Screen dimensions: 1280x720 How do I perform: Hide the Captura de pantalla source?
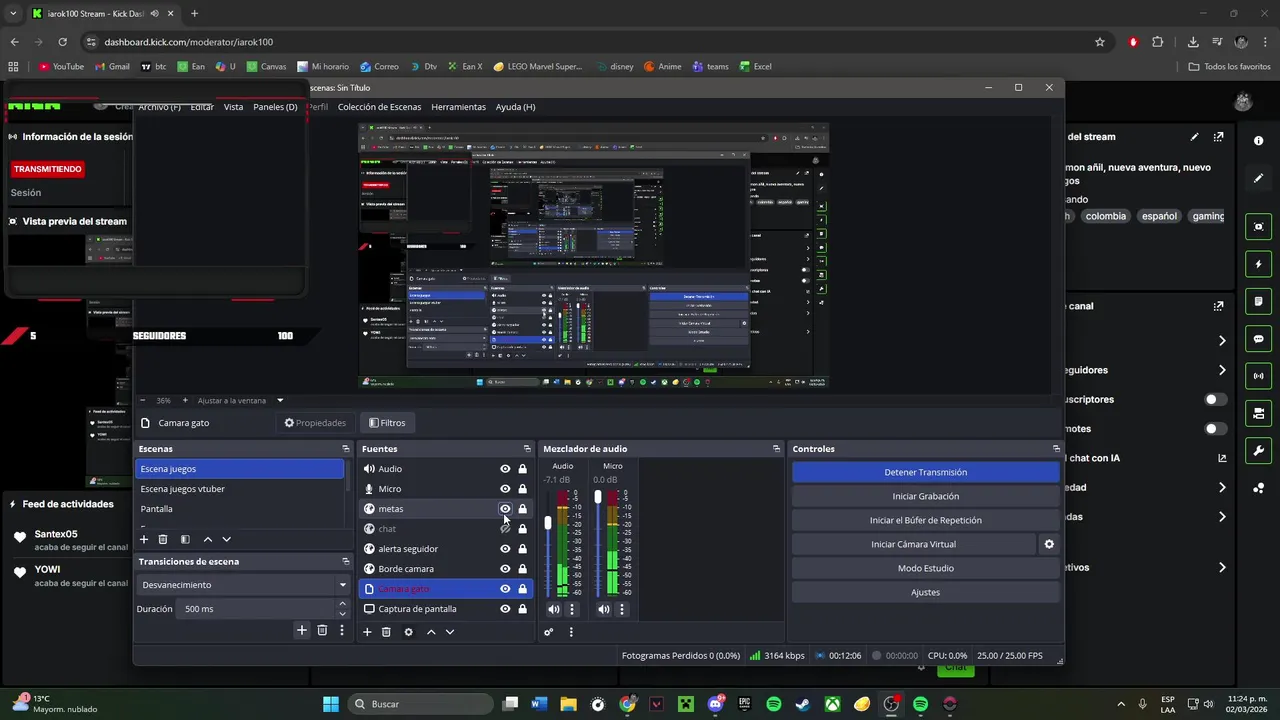point(505,609)
